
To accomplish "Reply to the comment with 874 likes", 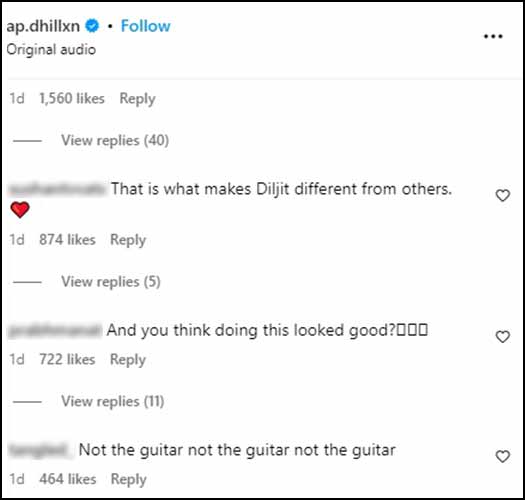I will [x=128, y=240].
